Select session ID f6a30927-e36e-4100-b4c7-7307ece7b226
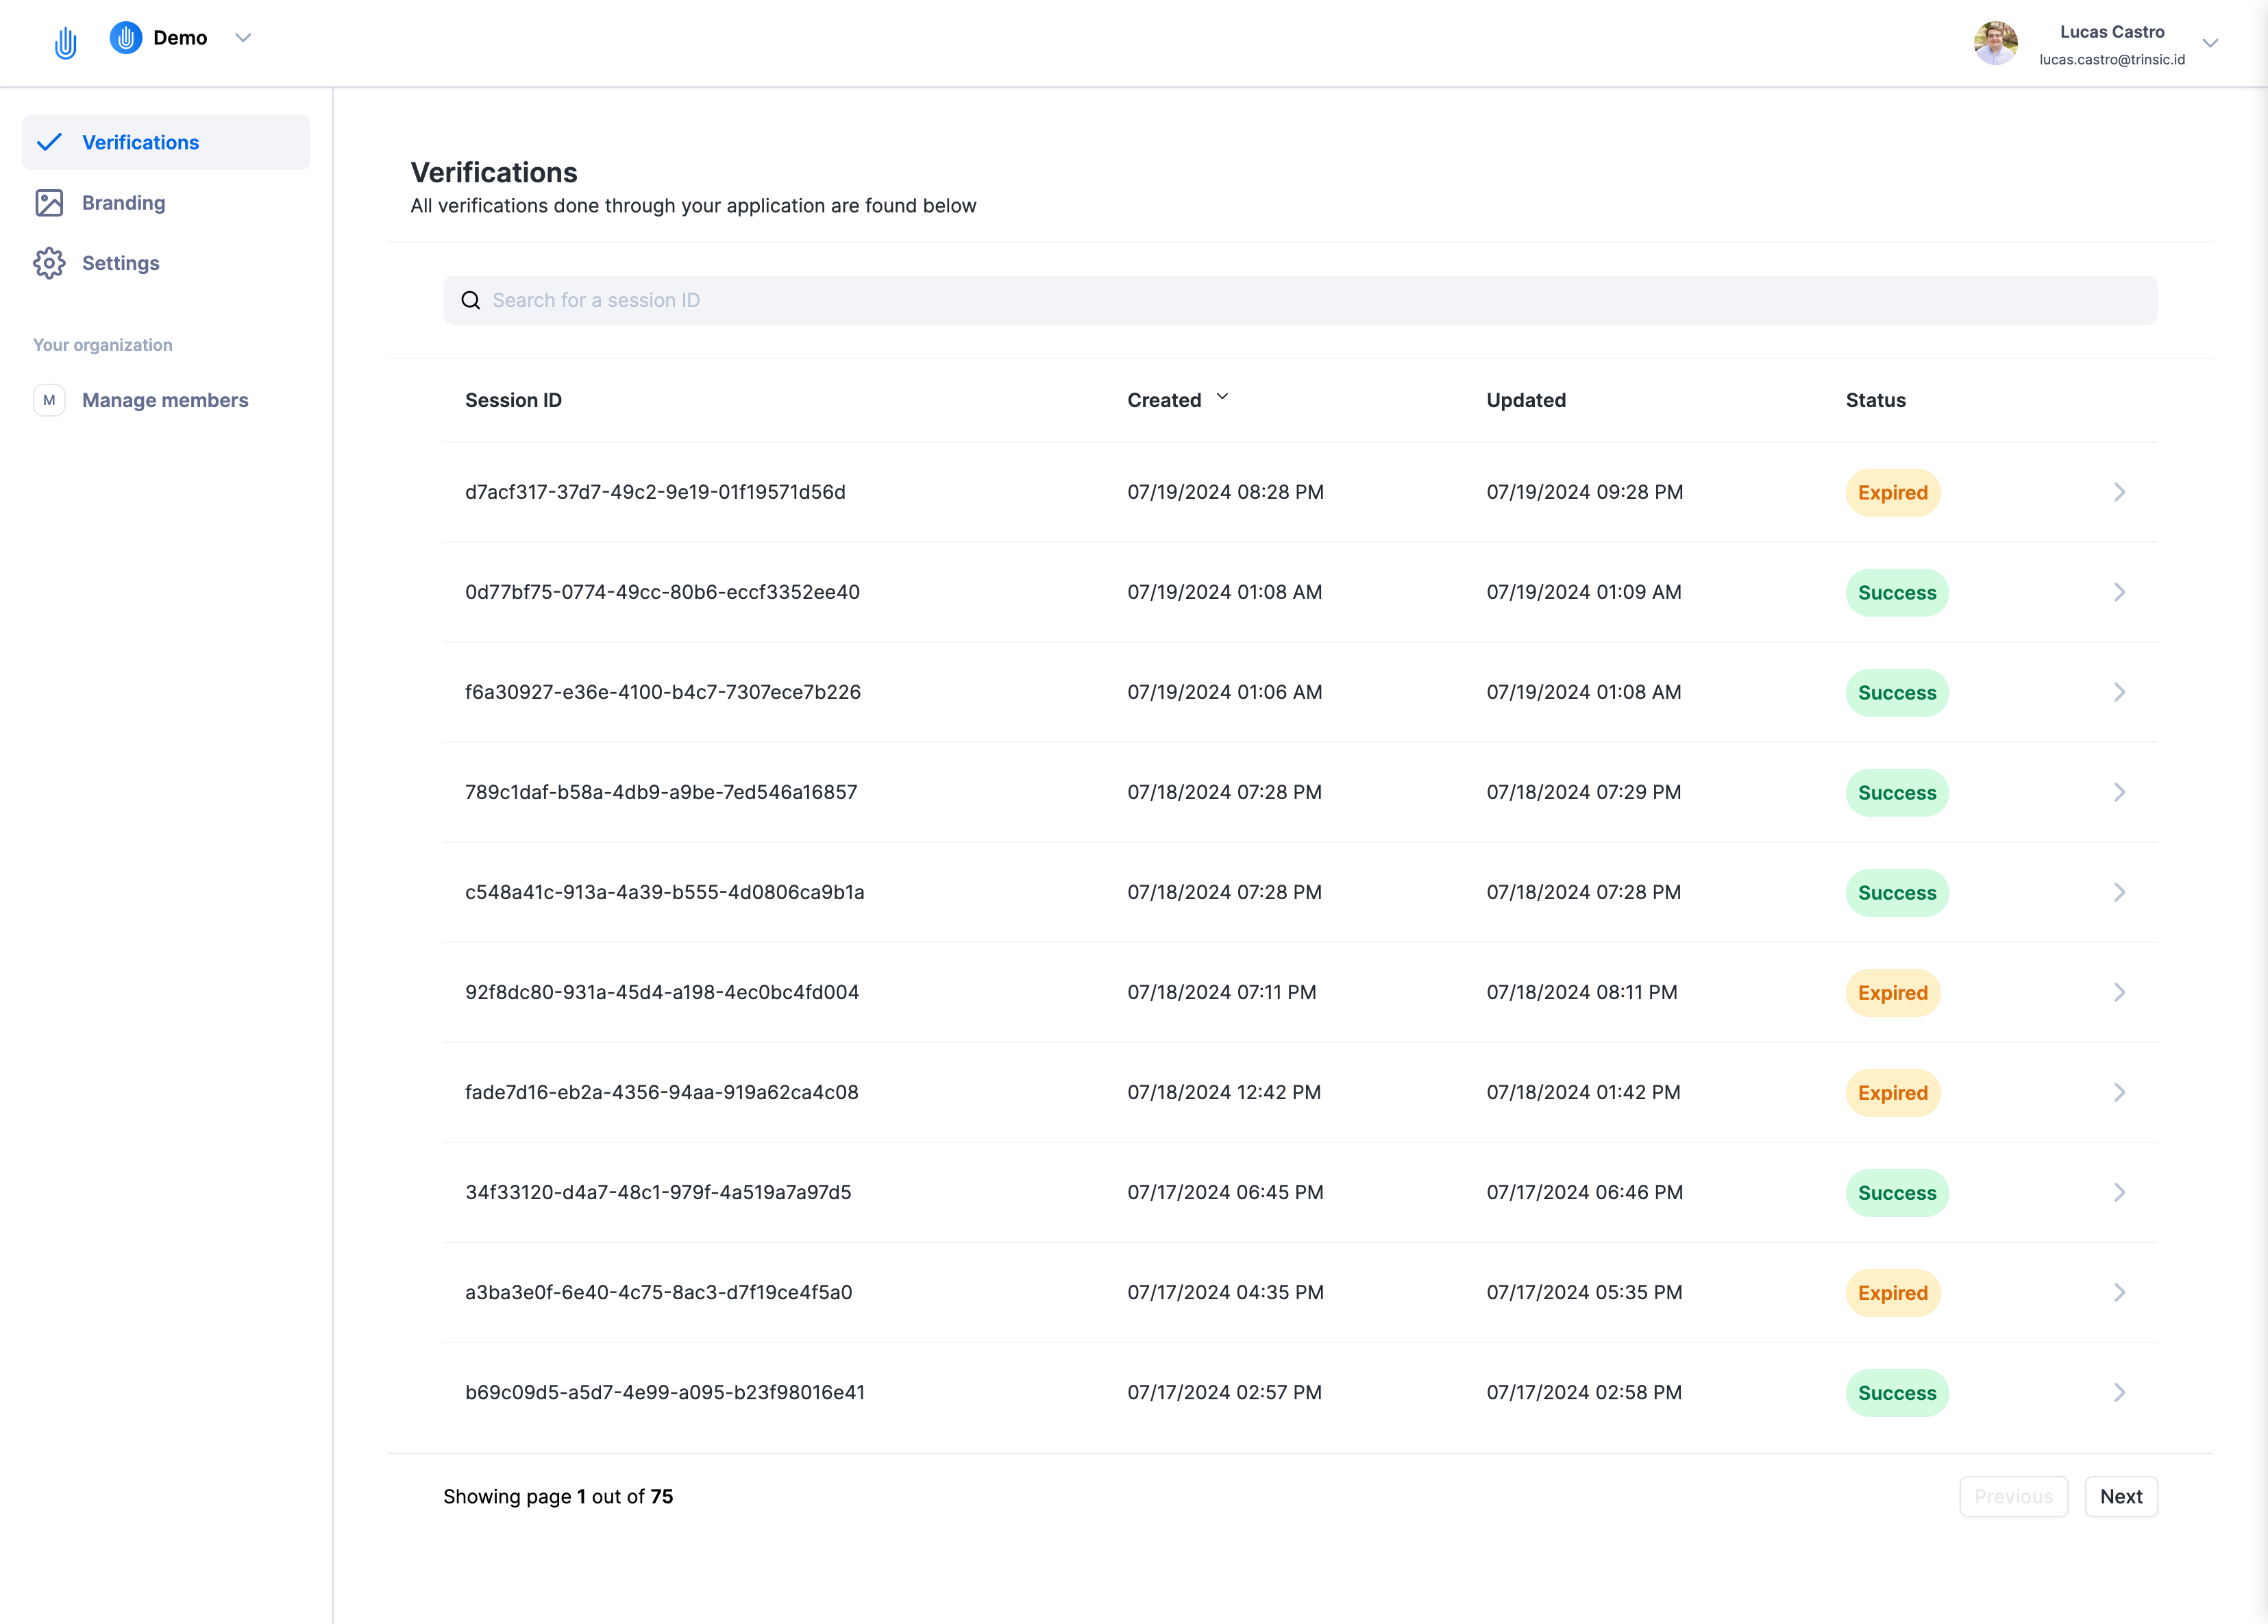Image resolution: width=2268 pixels, height=1624 pixels. point(662,692)
